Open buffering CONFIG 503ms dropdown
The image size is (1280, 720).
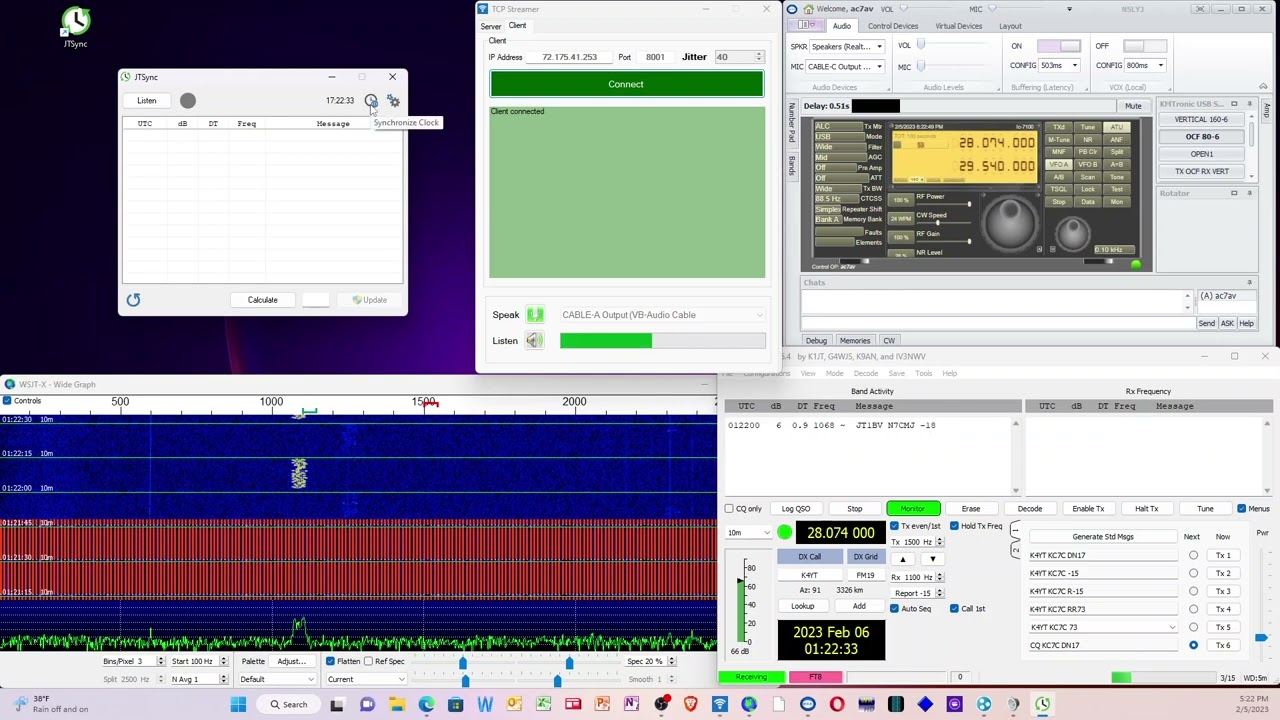(x=1059, y=66)
